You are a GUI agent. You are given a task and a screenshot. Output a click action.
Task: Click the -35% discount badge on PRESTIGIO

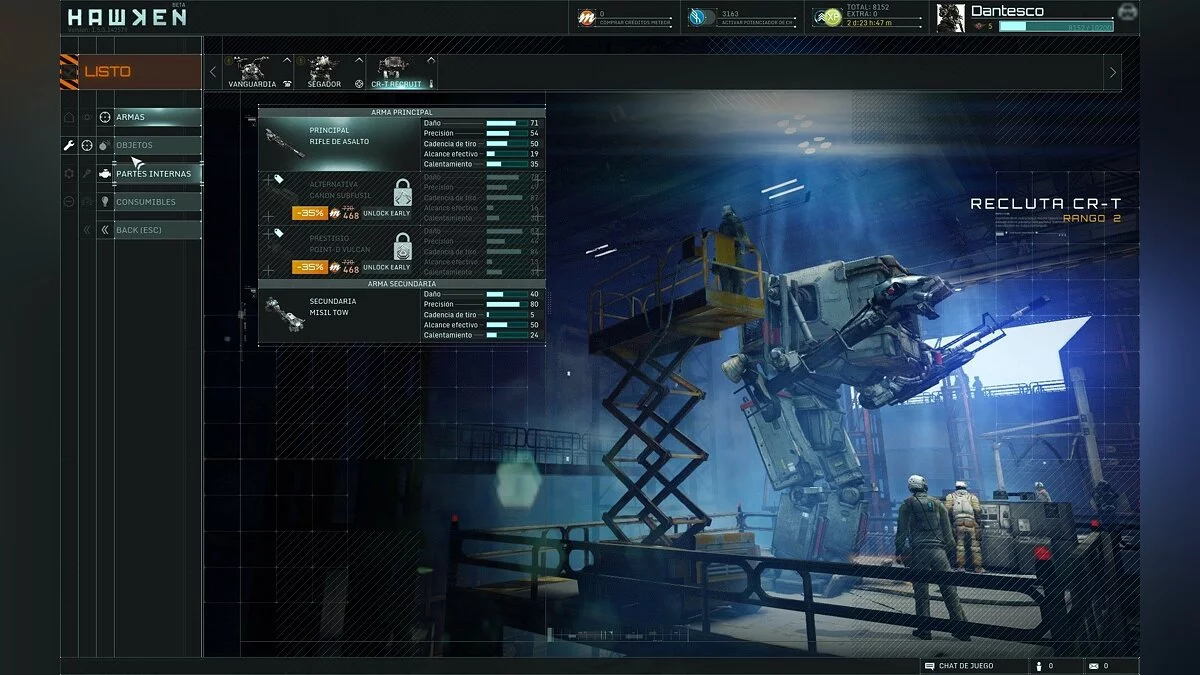coord(309,267)
